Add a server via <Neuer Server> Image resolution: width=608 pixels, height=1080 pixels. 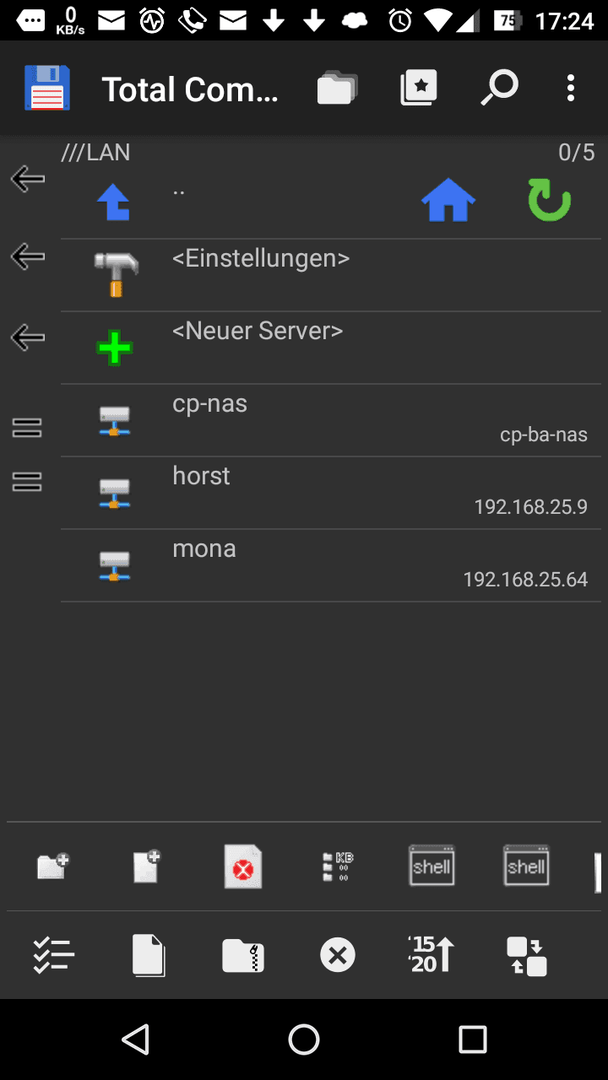pyautogui.click(x=331, y=348)
